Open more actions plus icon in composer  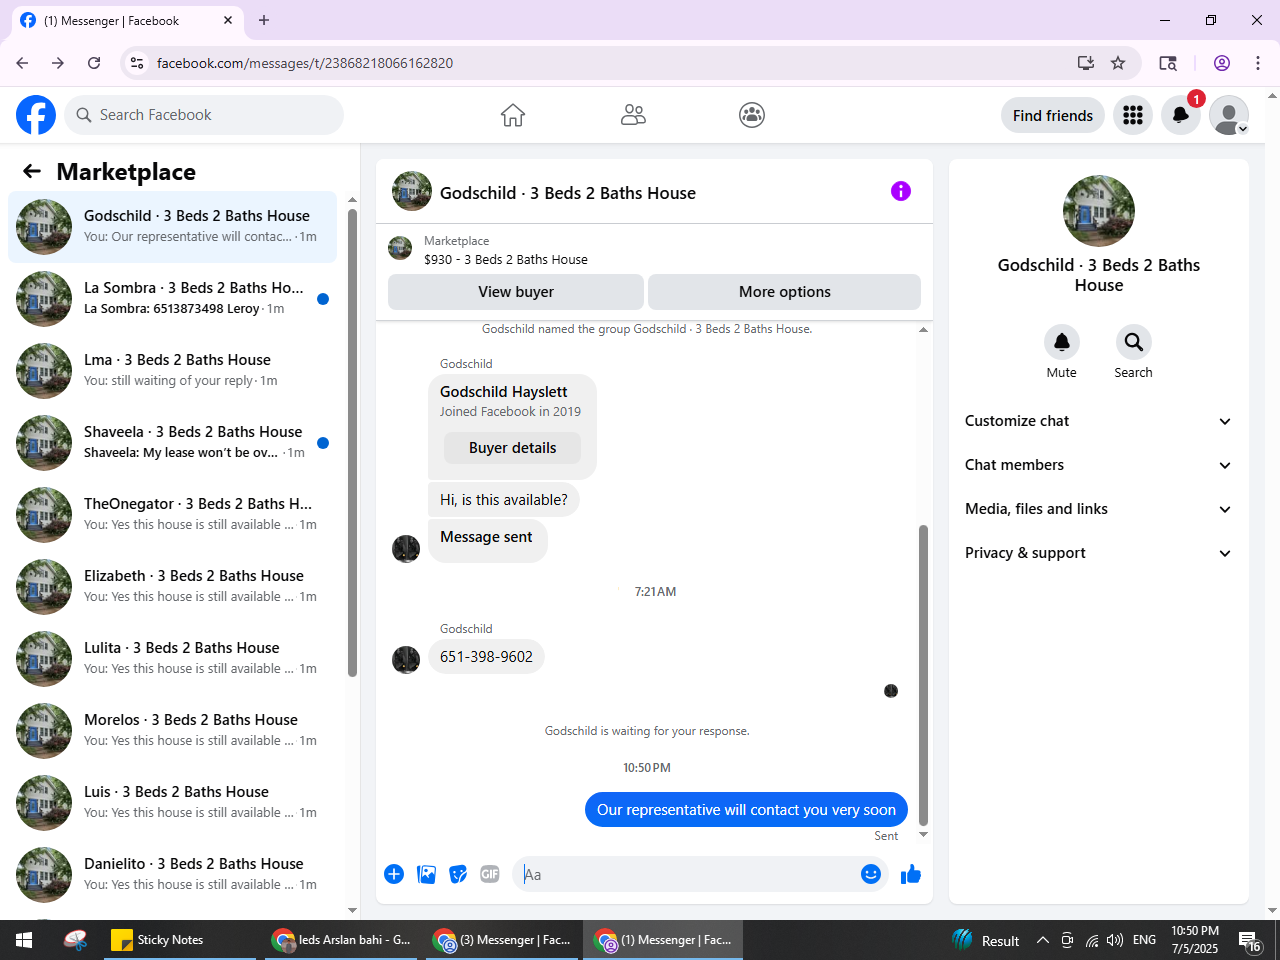[394, 874]
